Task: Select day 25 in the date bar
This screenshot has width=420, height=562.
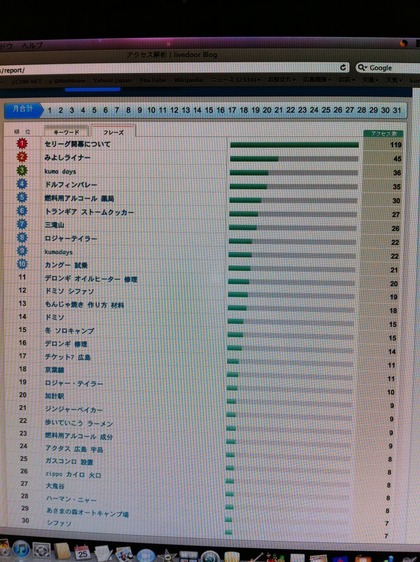Action: 326,110
